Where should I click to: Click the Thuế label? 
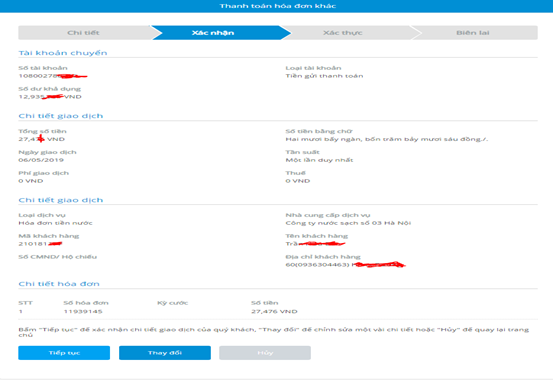coord(296,173)
